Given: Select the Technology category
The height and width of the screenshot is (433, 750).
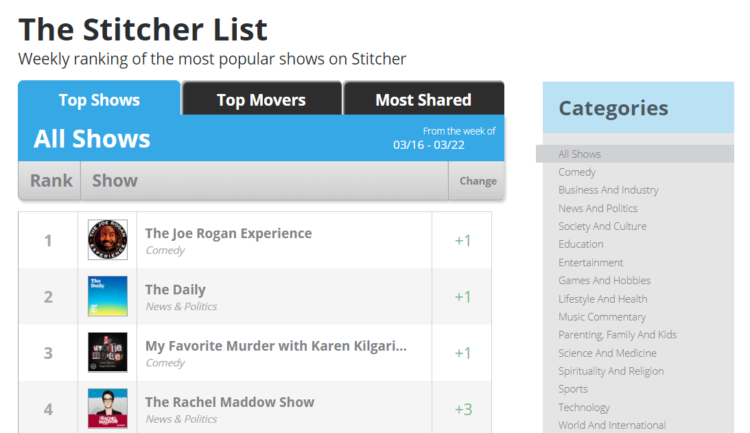Looking at the screenshot, I should pyautogui.click(x=584, y=407).
